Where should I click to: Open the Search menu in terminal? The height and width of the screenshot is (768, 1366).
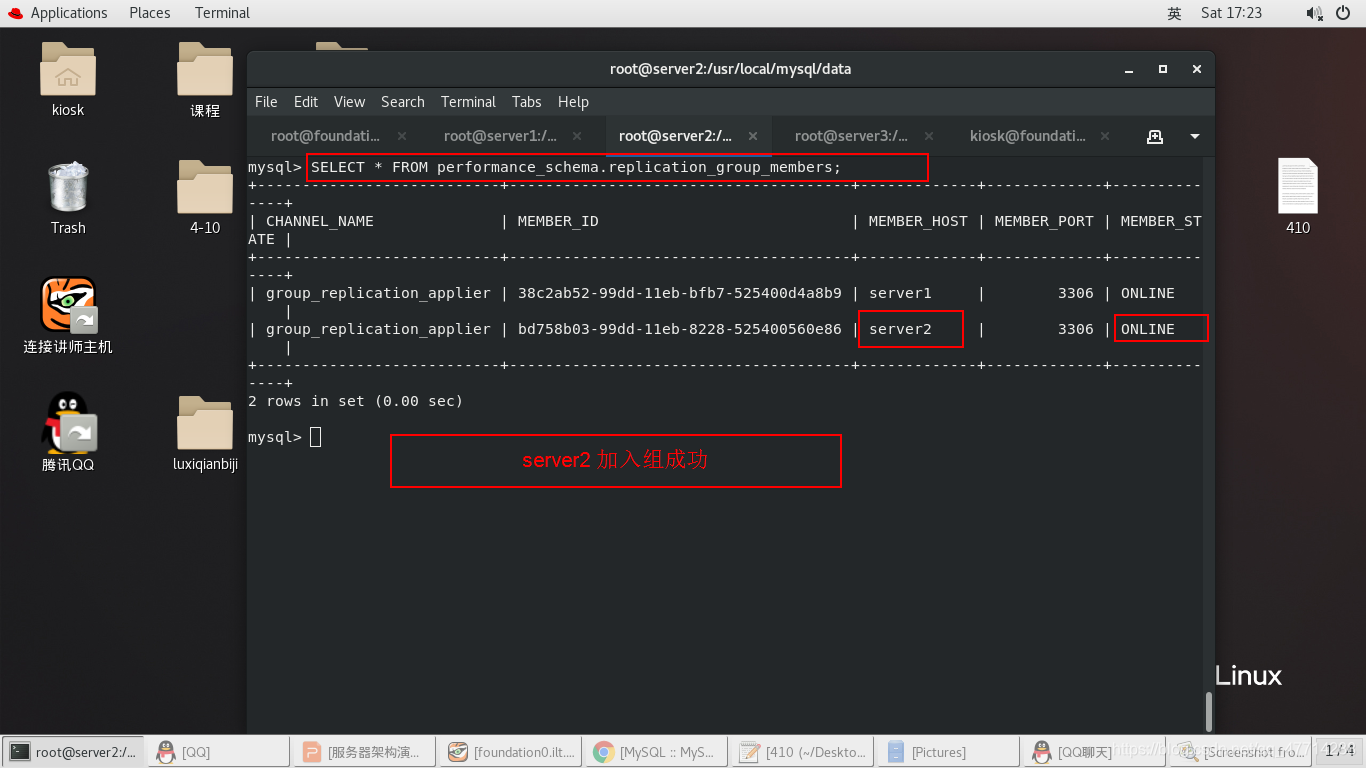tap(403, 102)
